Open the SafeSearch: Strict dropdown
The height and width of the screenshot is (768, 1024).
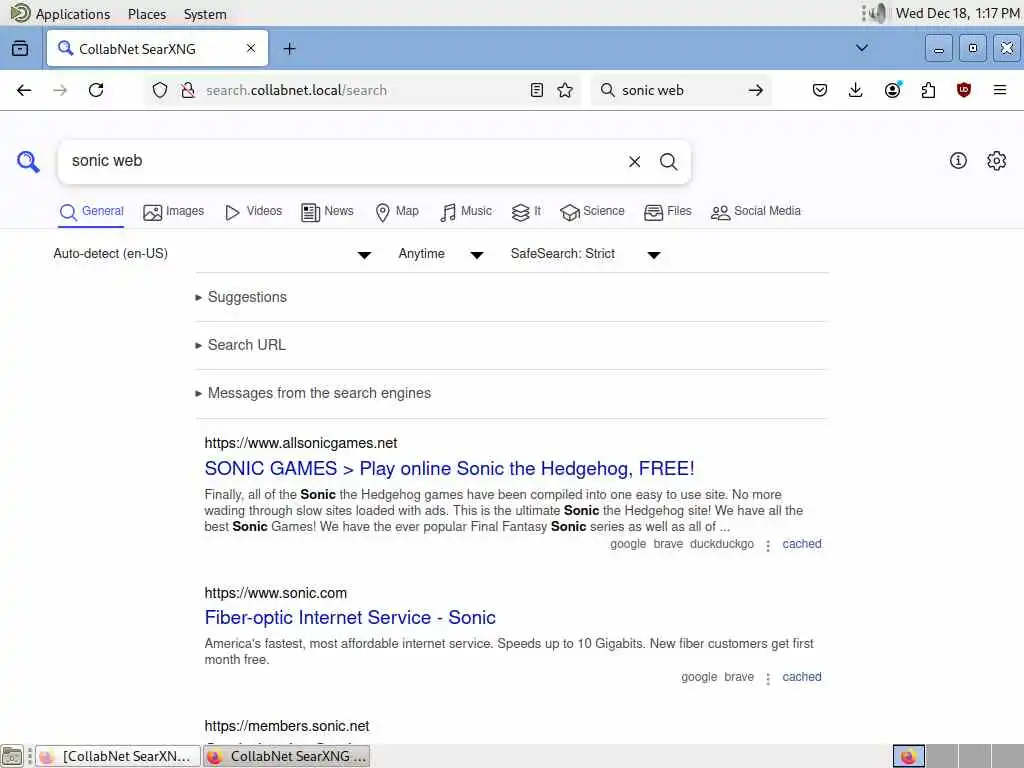586,254
